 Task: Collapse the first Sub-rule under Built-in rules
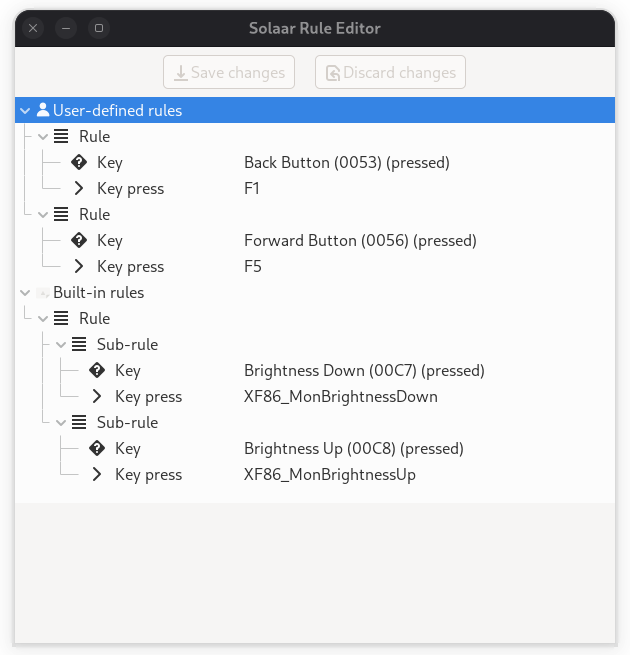coord(61,344)
